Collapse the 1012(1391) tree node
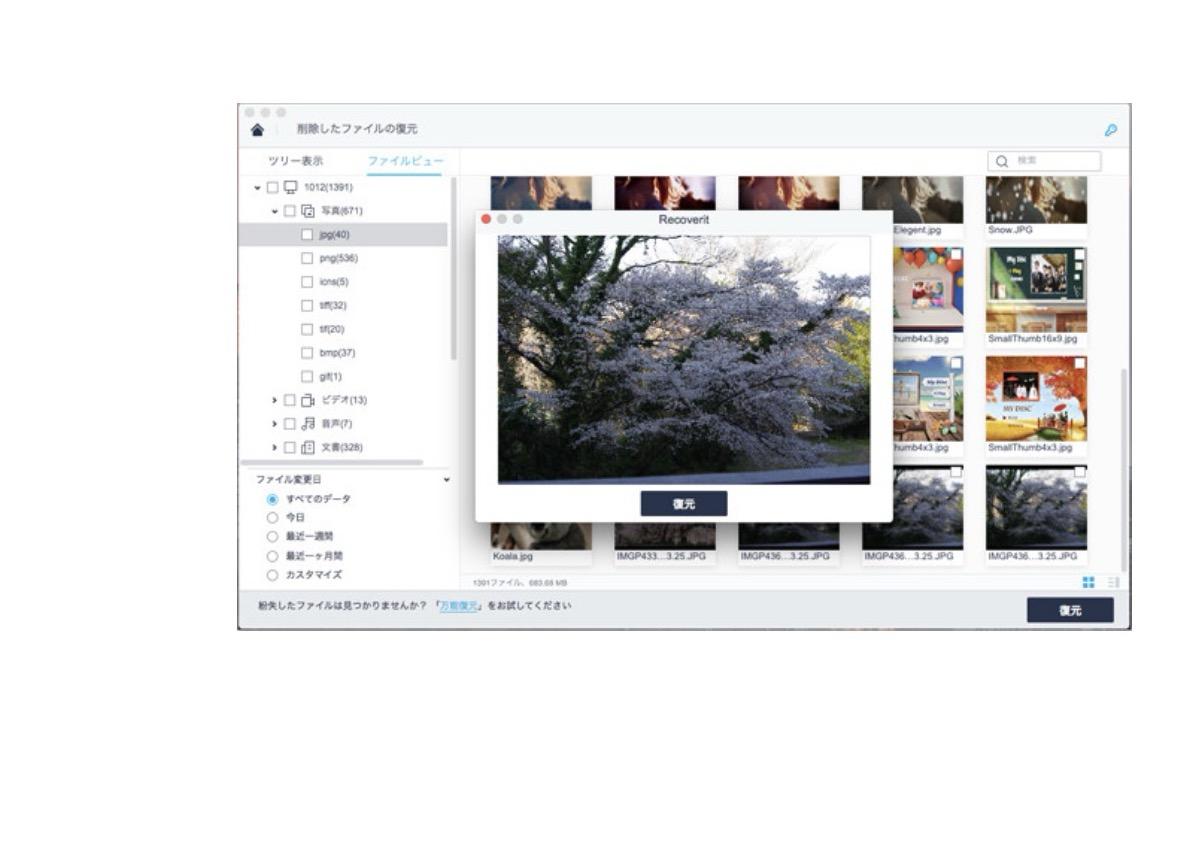Viewport: 1201px width, 856px height. point(257,187)
